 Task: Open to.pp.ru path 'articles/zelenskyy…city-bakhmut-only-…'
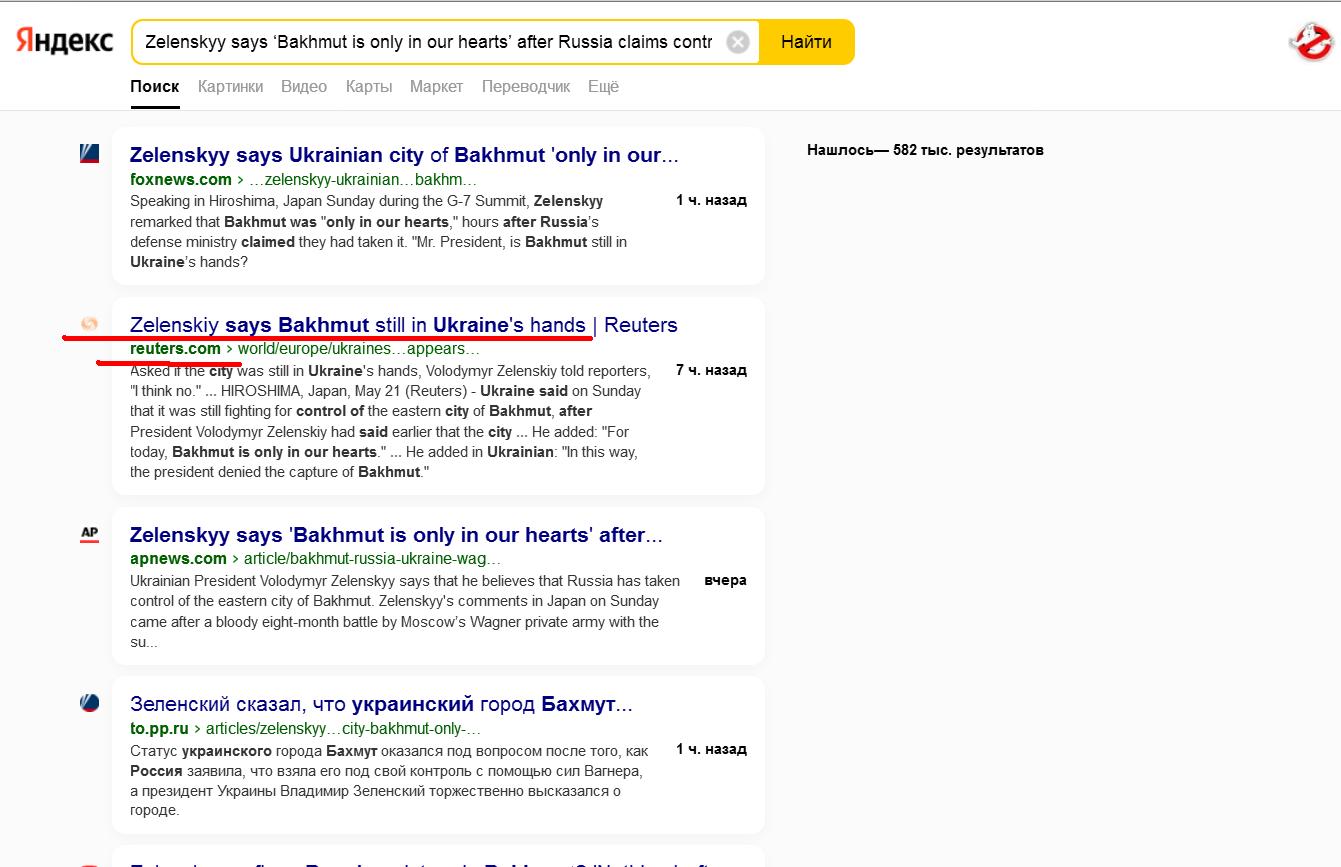[343, 729]
